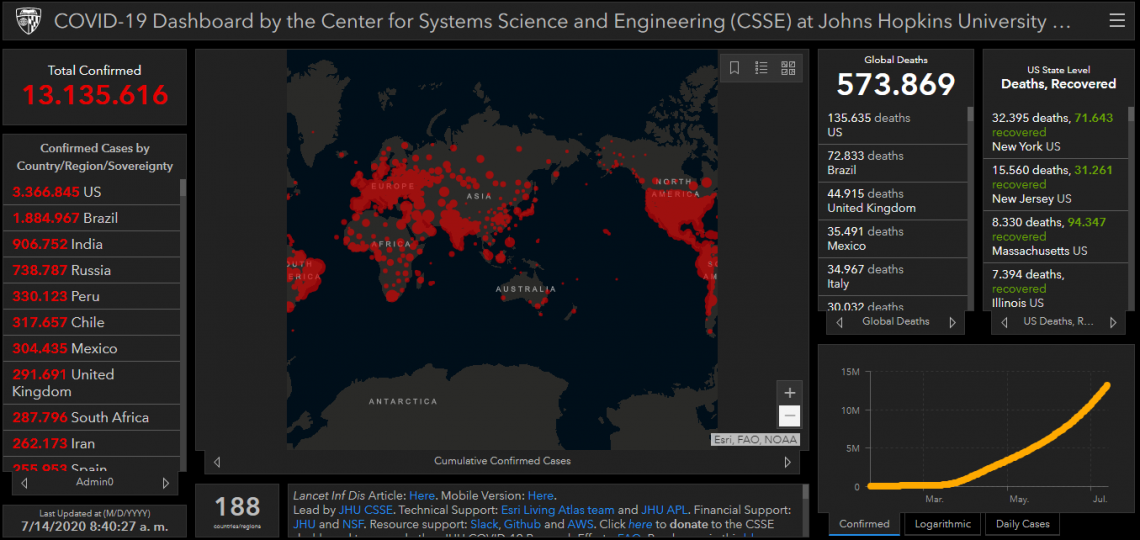Image resolution: width=1140 pixels, height=540 pixels.
Task: Select '34.967 deaths Italy' entry
Action: (894, 276)
